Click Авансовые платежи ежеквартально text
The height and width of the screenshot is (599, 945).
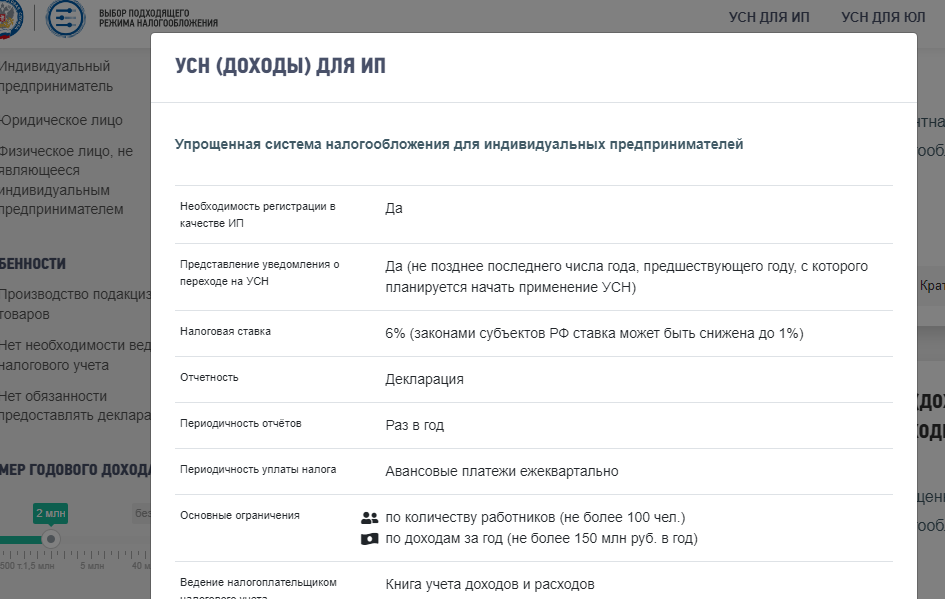click(x=502, y=471)
